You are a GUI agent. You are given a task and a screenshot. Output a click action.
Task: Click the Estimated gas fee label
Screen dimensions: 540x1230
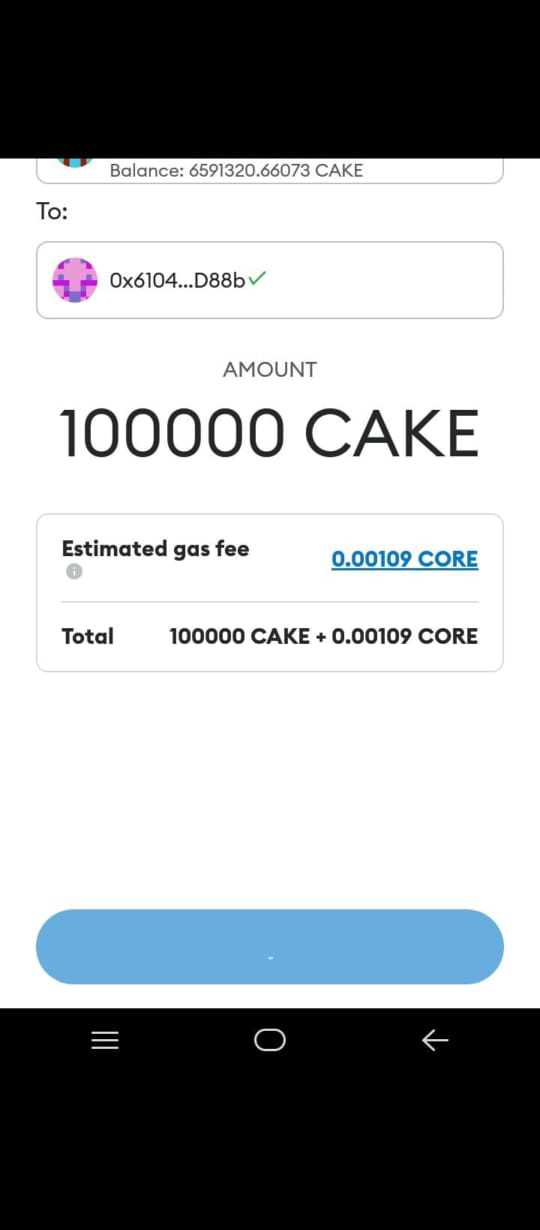point(155,548)
